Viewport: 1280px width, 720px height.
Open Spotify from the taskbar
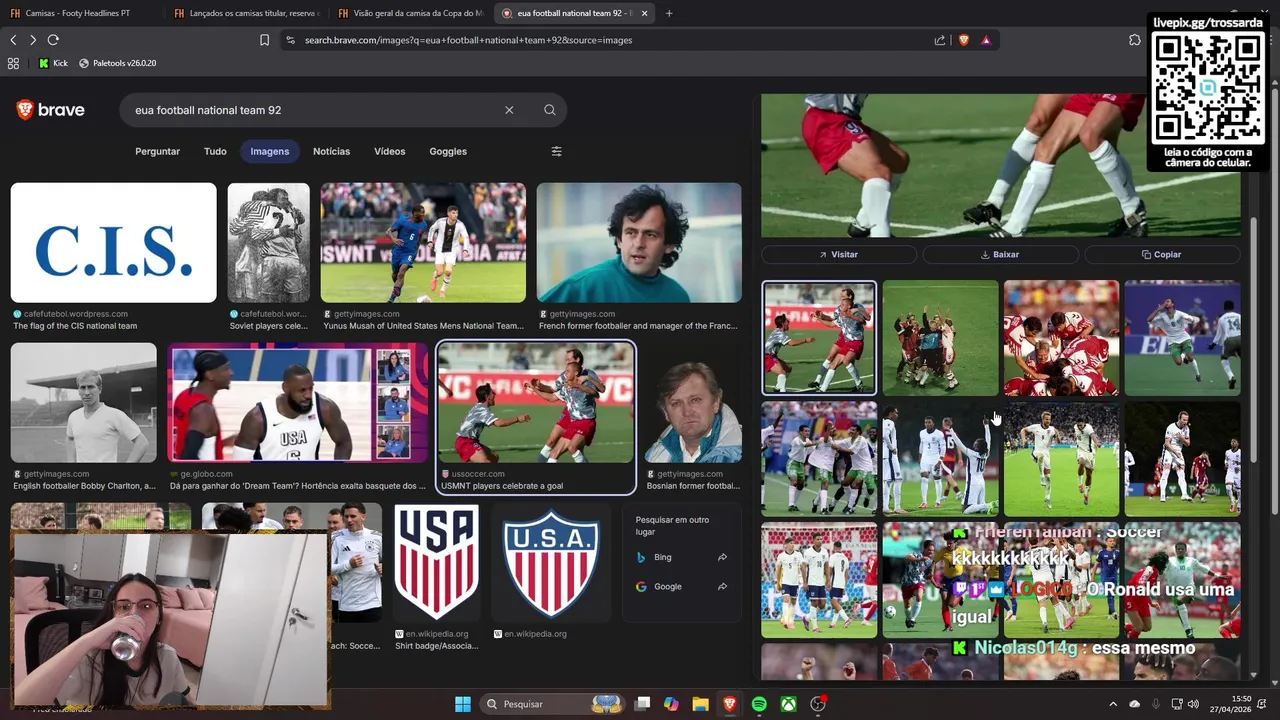pyautogui.click(x=759, y=704)
